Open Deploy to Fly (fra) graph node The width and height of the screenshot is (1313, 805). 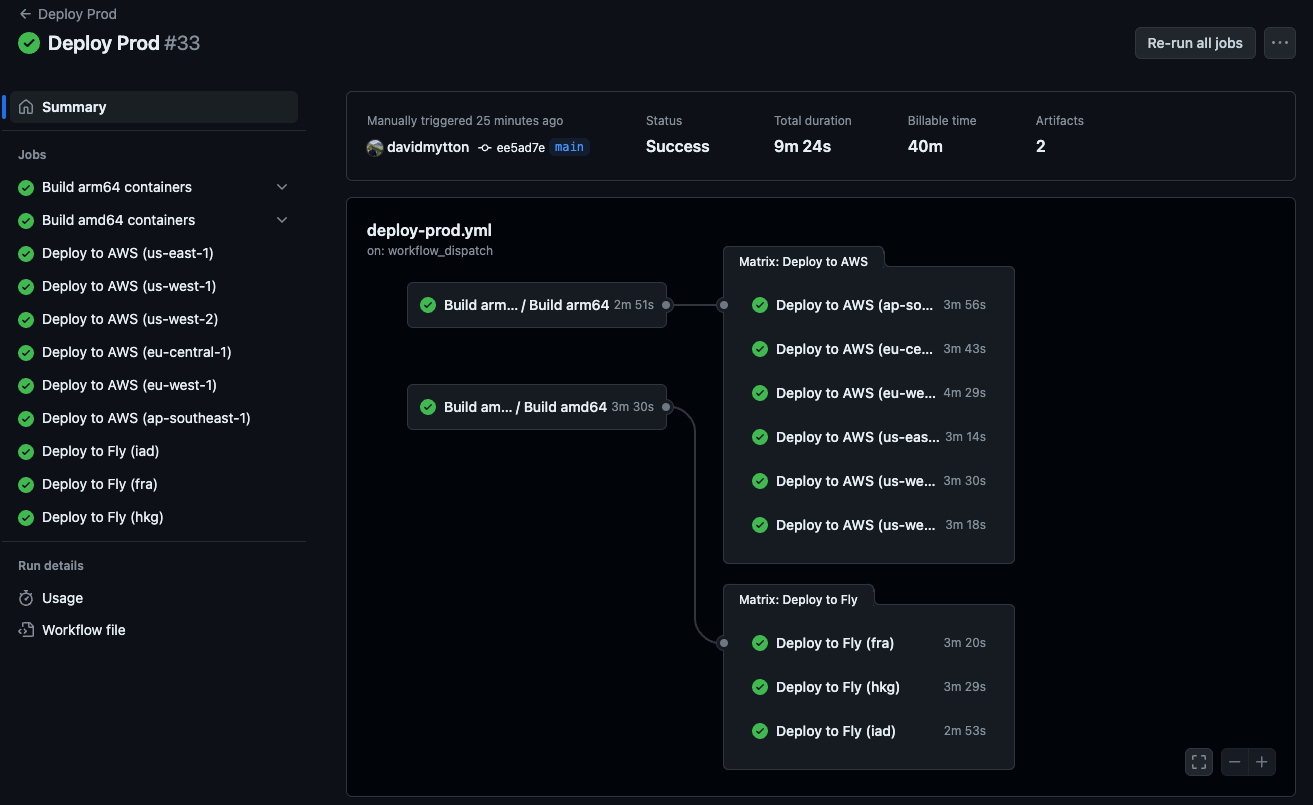coord(869,643)
